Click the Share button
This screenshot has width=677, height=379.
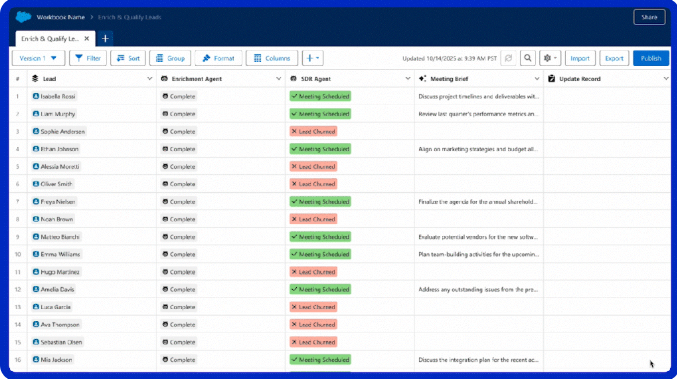(x=649, y=17)
